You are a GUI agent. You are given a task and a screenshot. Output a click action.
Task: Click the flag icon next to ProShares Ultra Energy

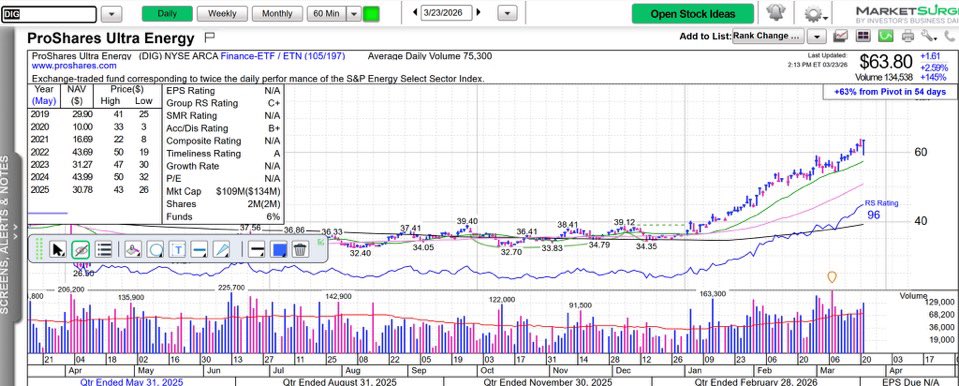[x=209, y=37]
